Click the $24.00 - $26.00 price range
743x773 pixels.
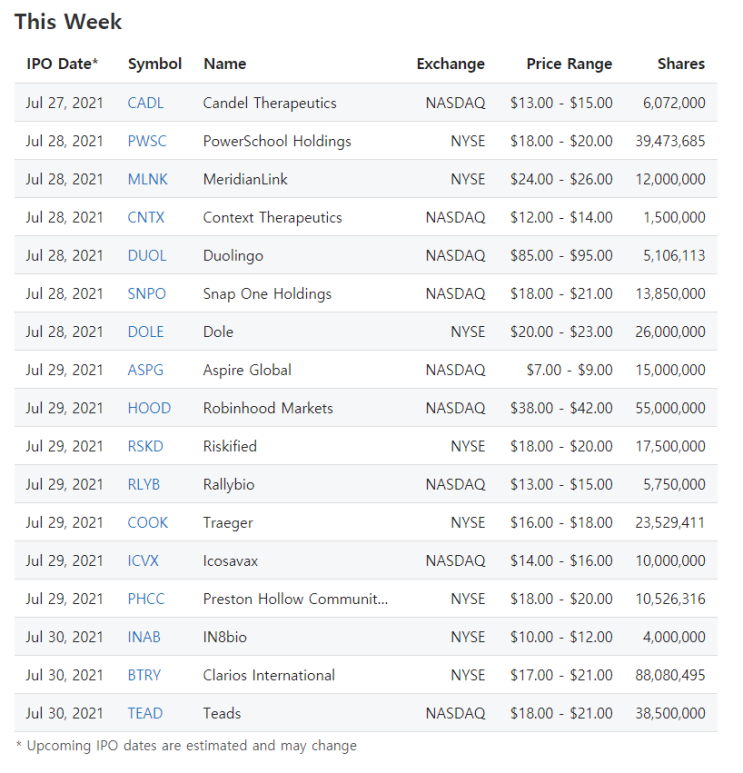pyautogui.click(x=562, y=179)
